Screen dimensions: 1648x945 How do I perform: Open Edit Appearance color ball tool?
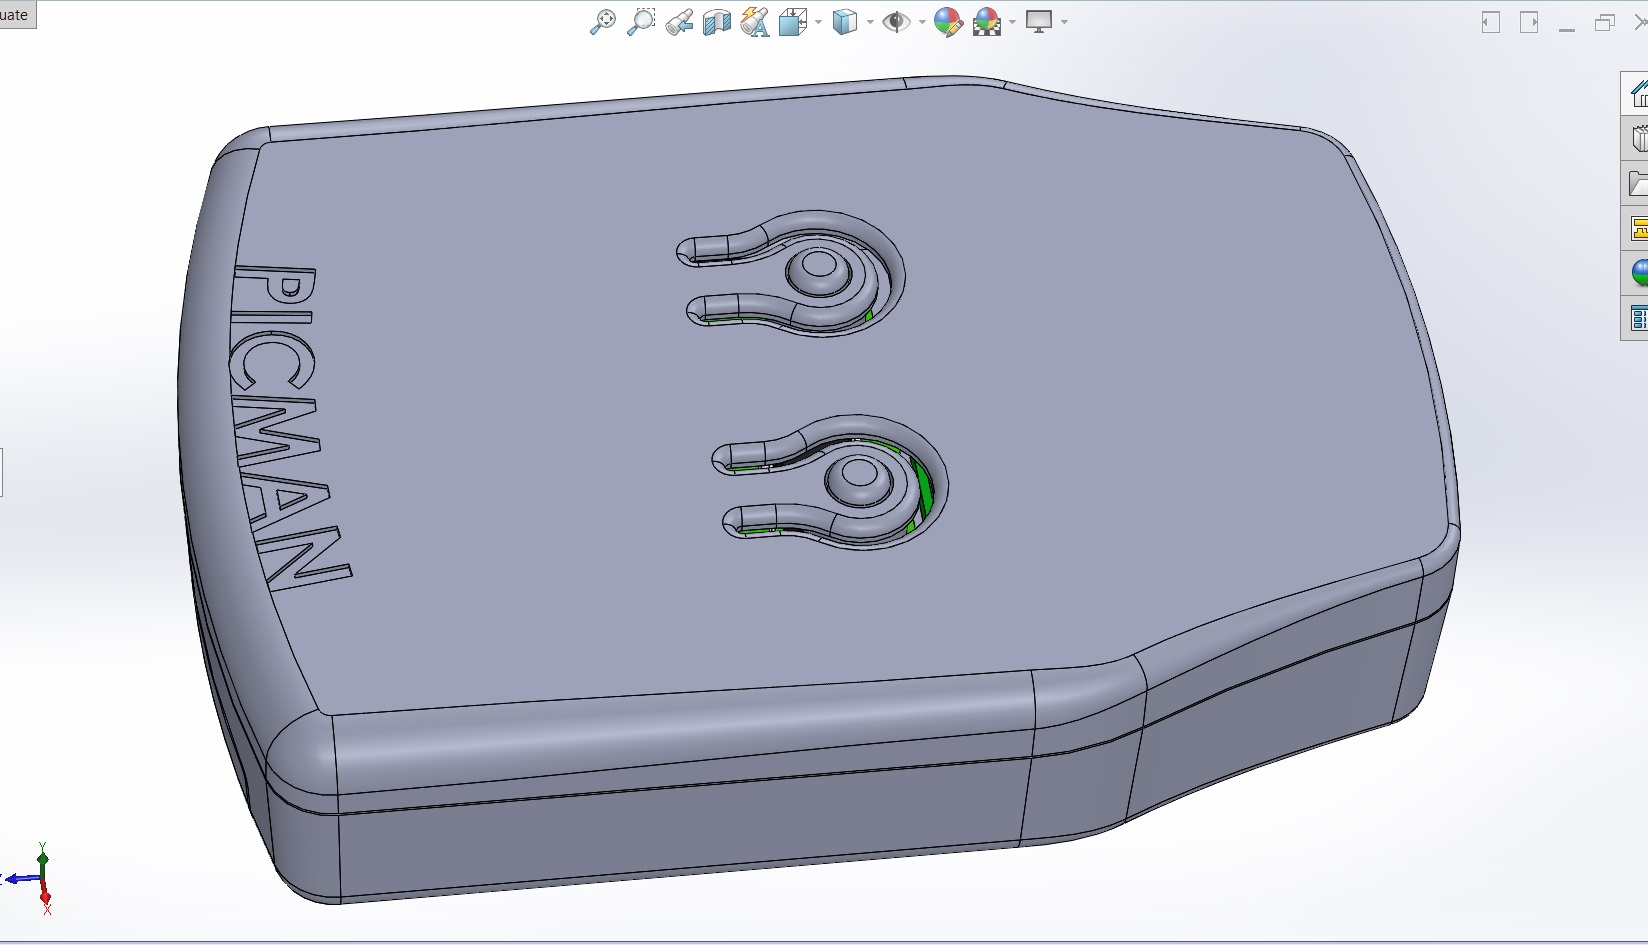click(x=948, y=22)
